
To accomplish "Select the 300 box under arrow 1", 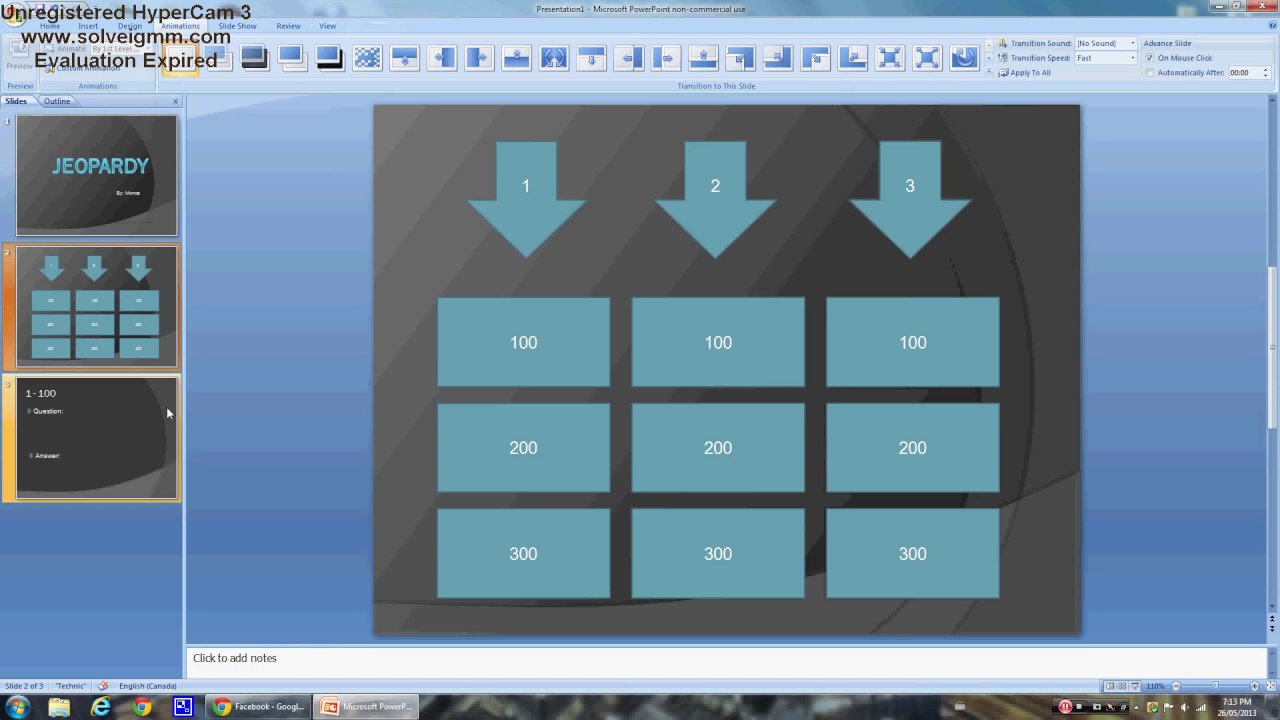I will (523, 553).
